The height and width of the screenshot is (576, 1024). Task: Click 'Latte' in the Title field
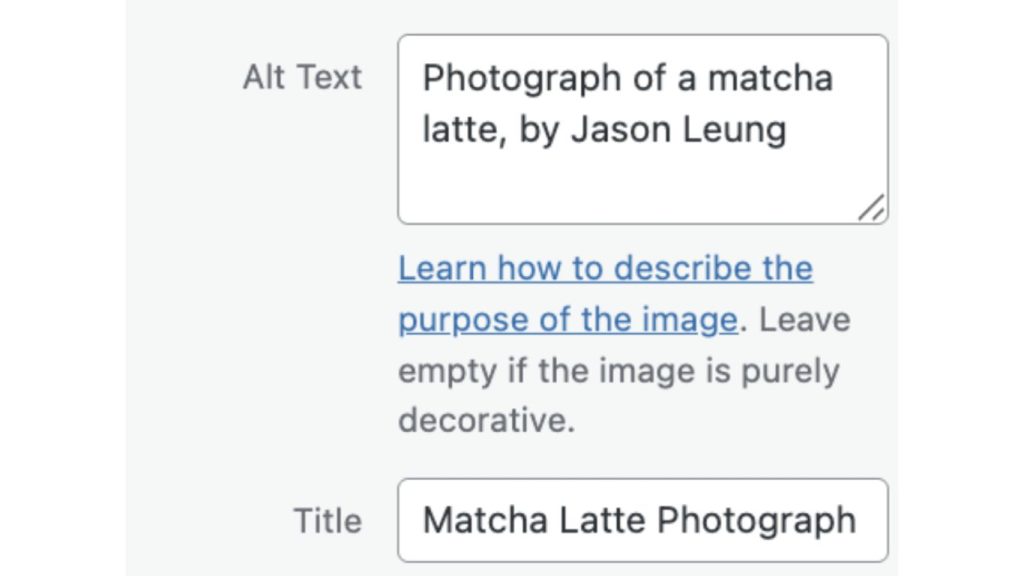point(602,520)
